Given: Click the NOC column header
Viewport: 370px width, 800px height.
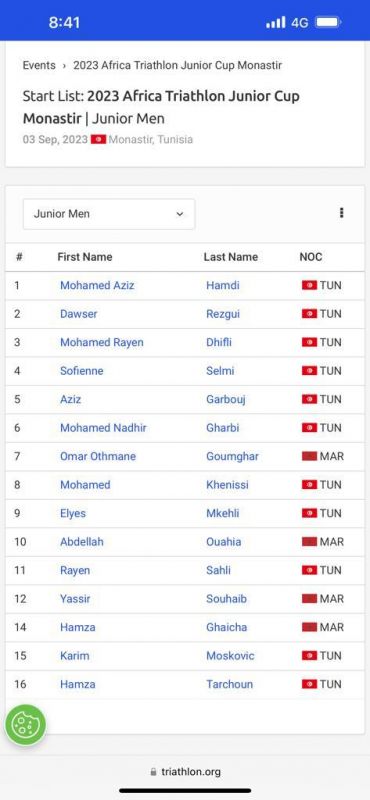Looking at the screenshot, I should point(311,257).
